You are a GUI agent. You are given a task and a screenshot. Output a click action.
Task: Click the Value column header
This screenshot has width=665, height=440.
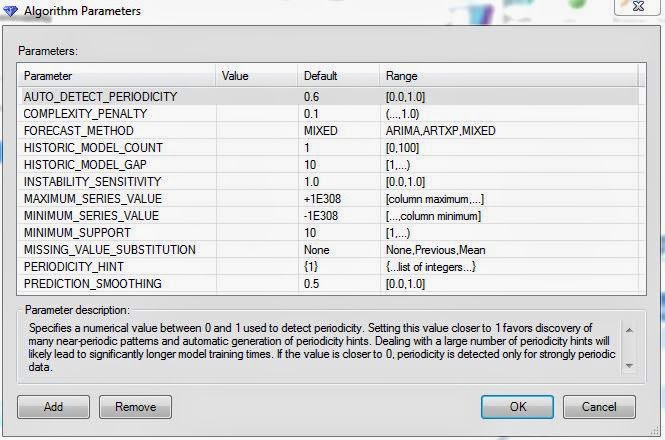[x=257, y=76]
